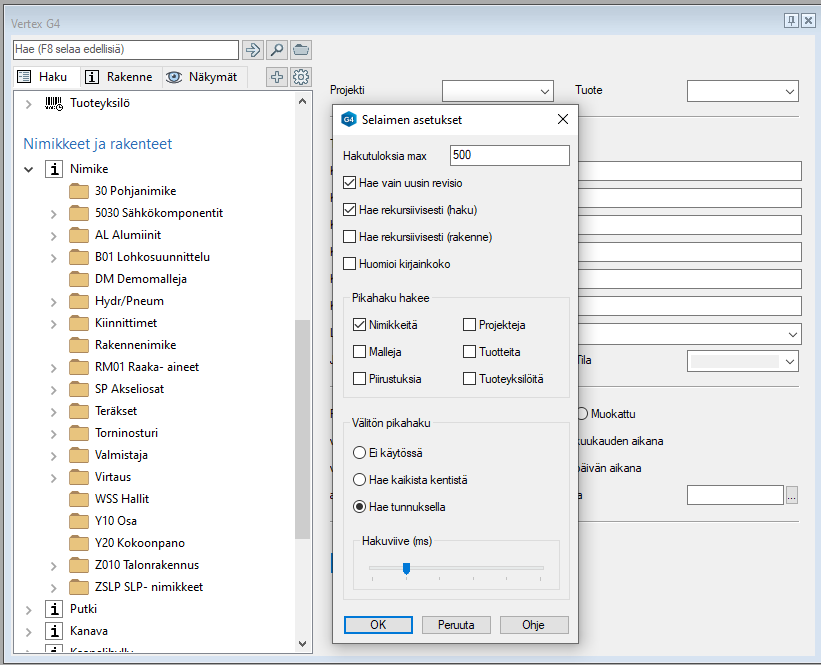Open the Näkymät tab
Screen dimensions: 821x665
point(202,77)
